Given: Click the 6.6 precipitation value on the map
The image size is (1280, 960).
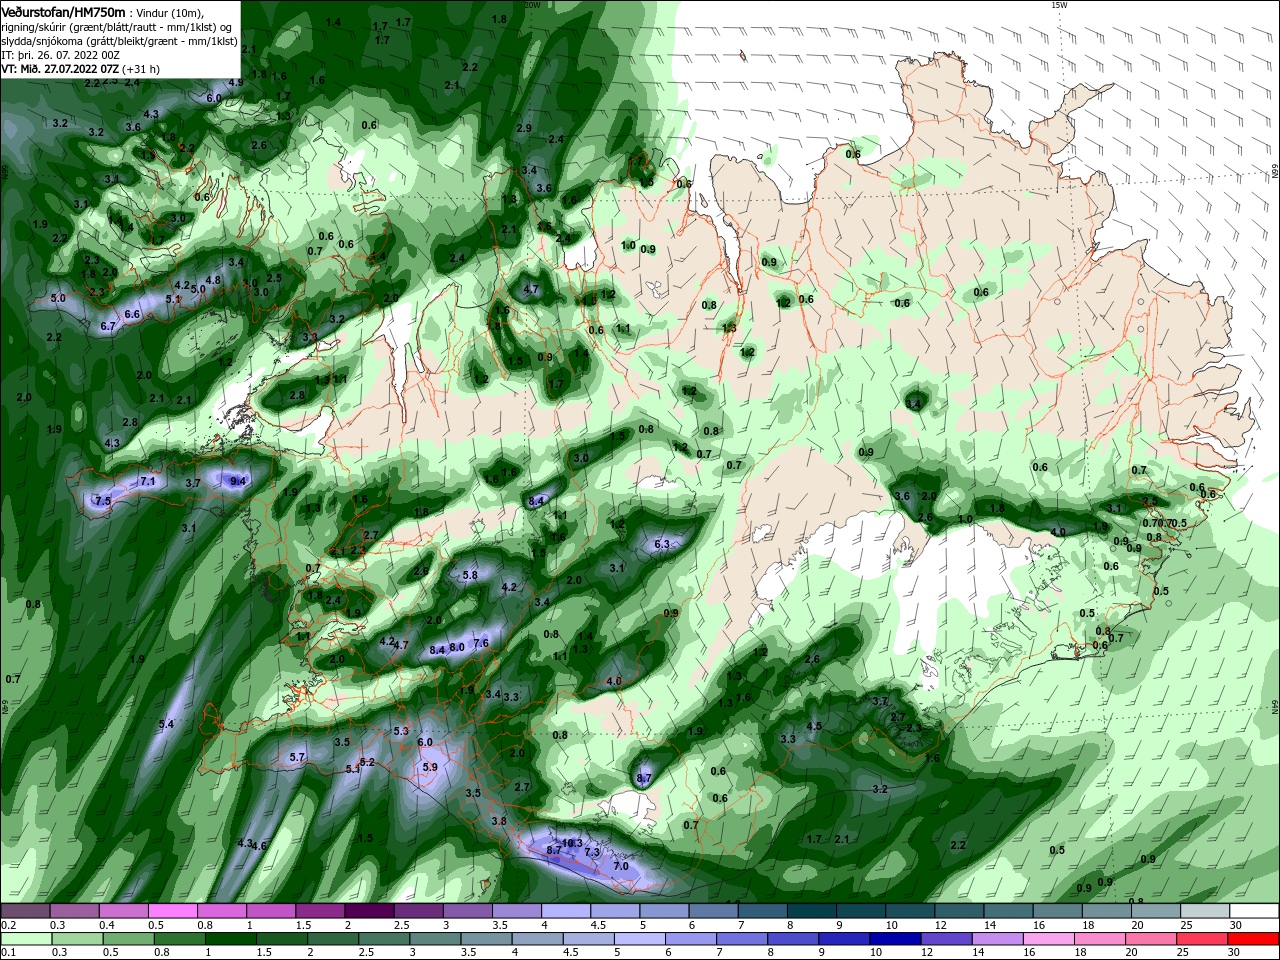Looking at the screenshot, I should pyautogui.click(x=132, y=314).
